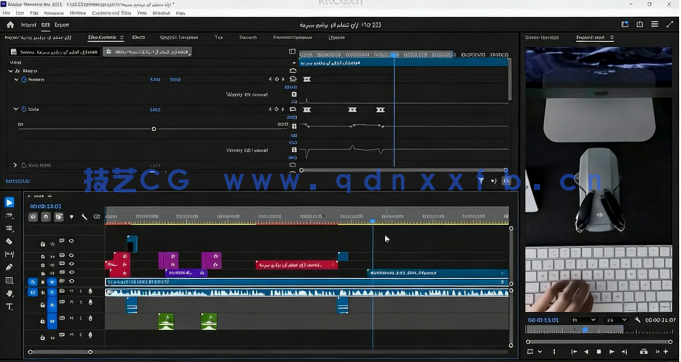This screenshot has width=681, height=362.
Task: Select the Hand tool
Action: click(9, 293)
